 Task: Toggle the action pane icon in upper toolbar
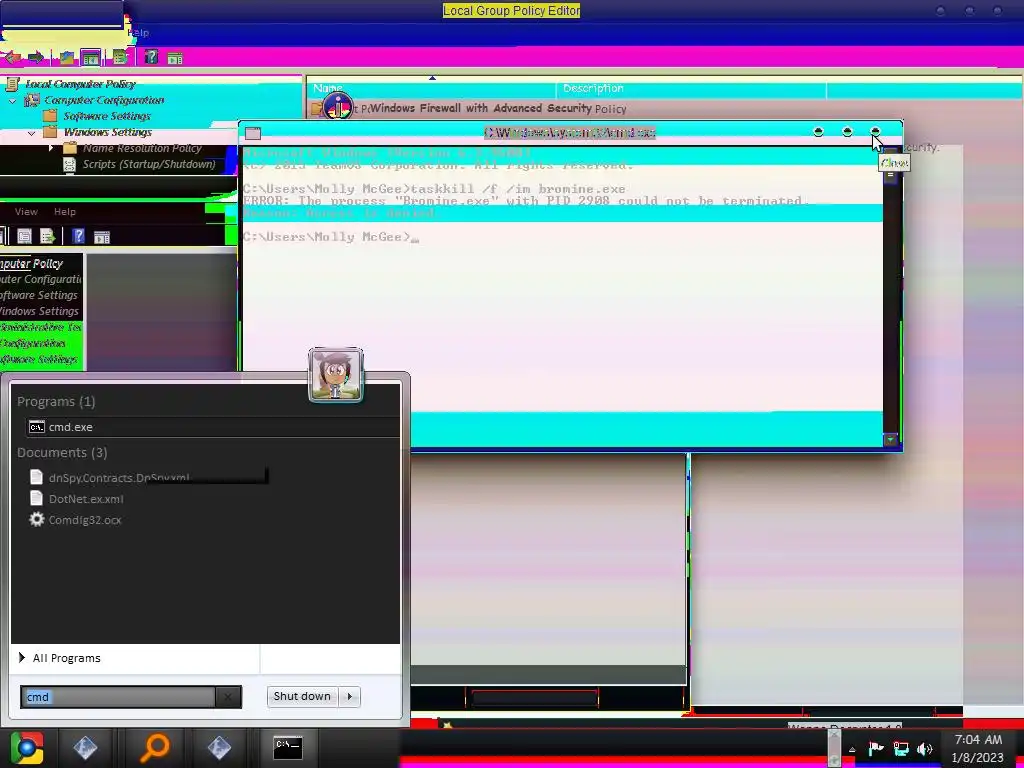coord(175,58)
